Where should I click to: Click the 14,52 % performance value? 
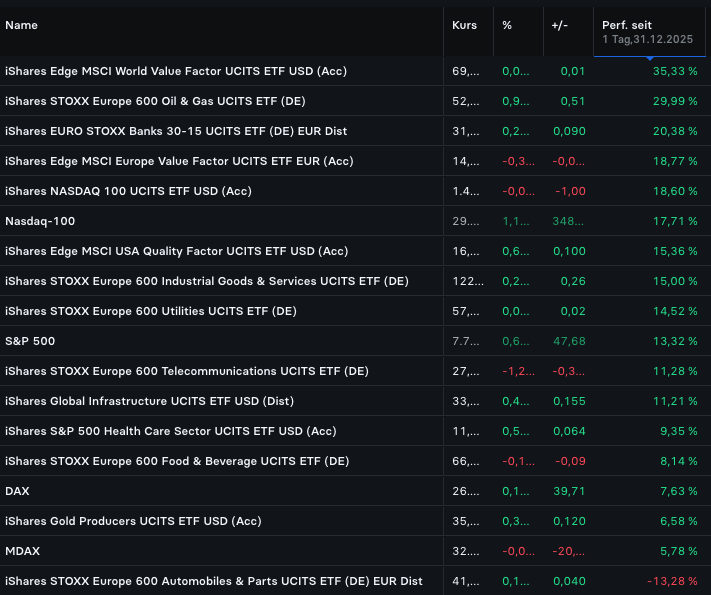675,311
